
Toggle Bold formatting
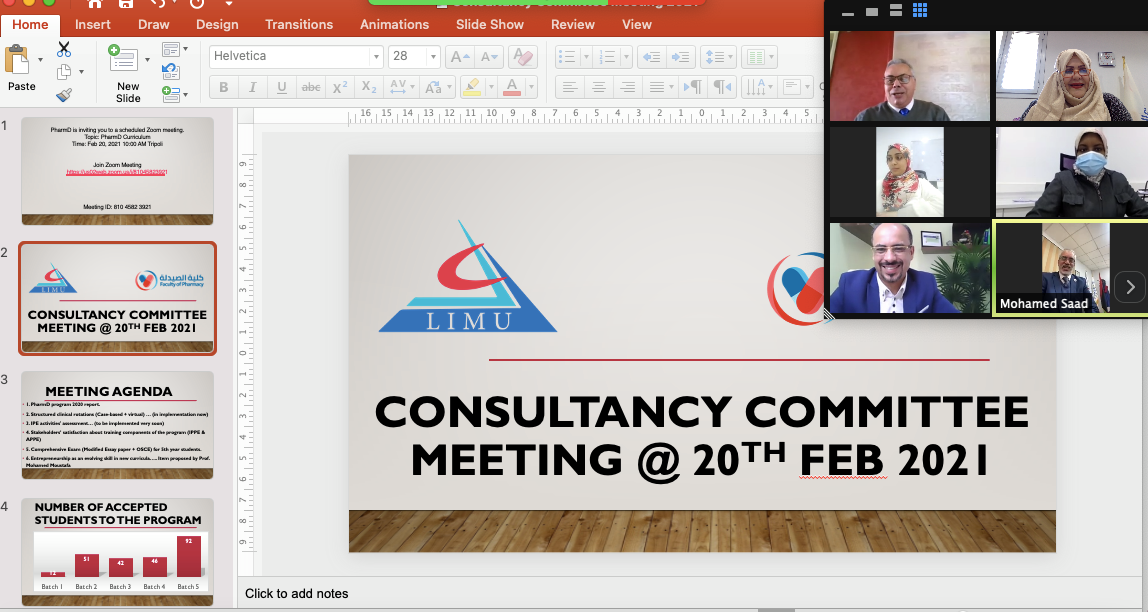[x=224, y=87]
